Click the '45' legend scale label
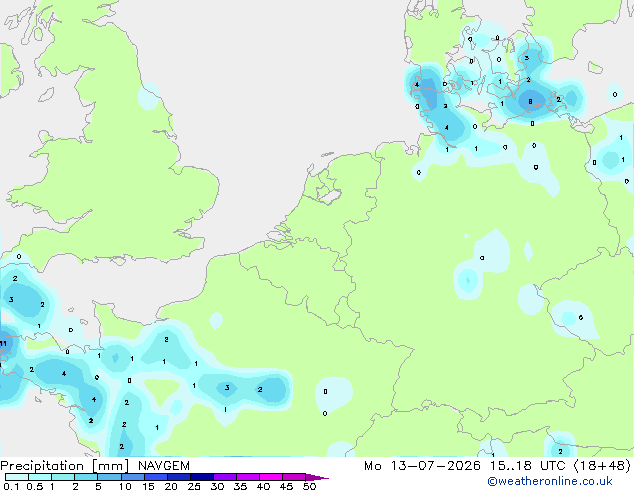 286,486
